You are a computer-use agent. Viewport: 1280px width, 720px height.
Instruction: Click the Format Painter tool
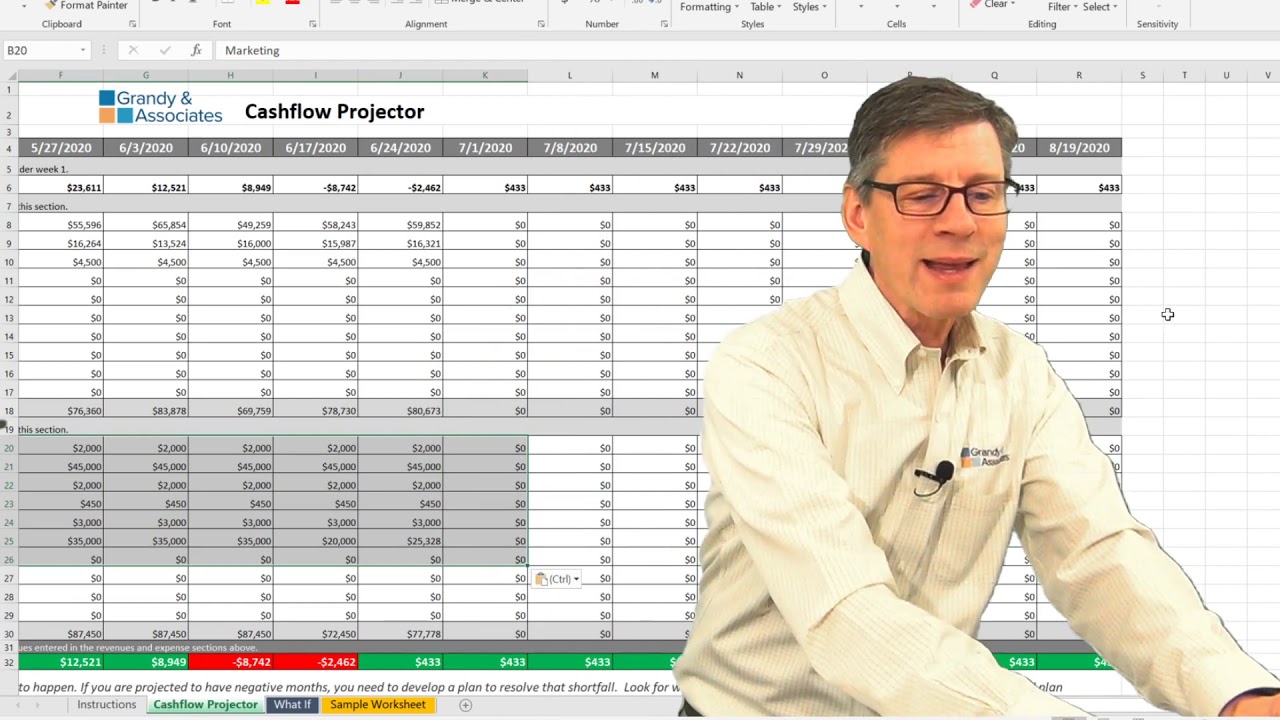[x=86, y=5]
